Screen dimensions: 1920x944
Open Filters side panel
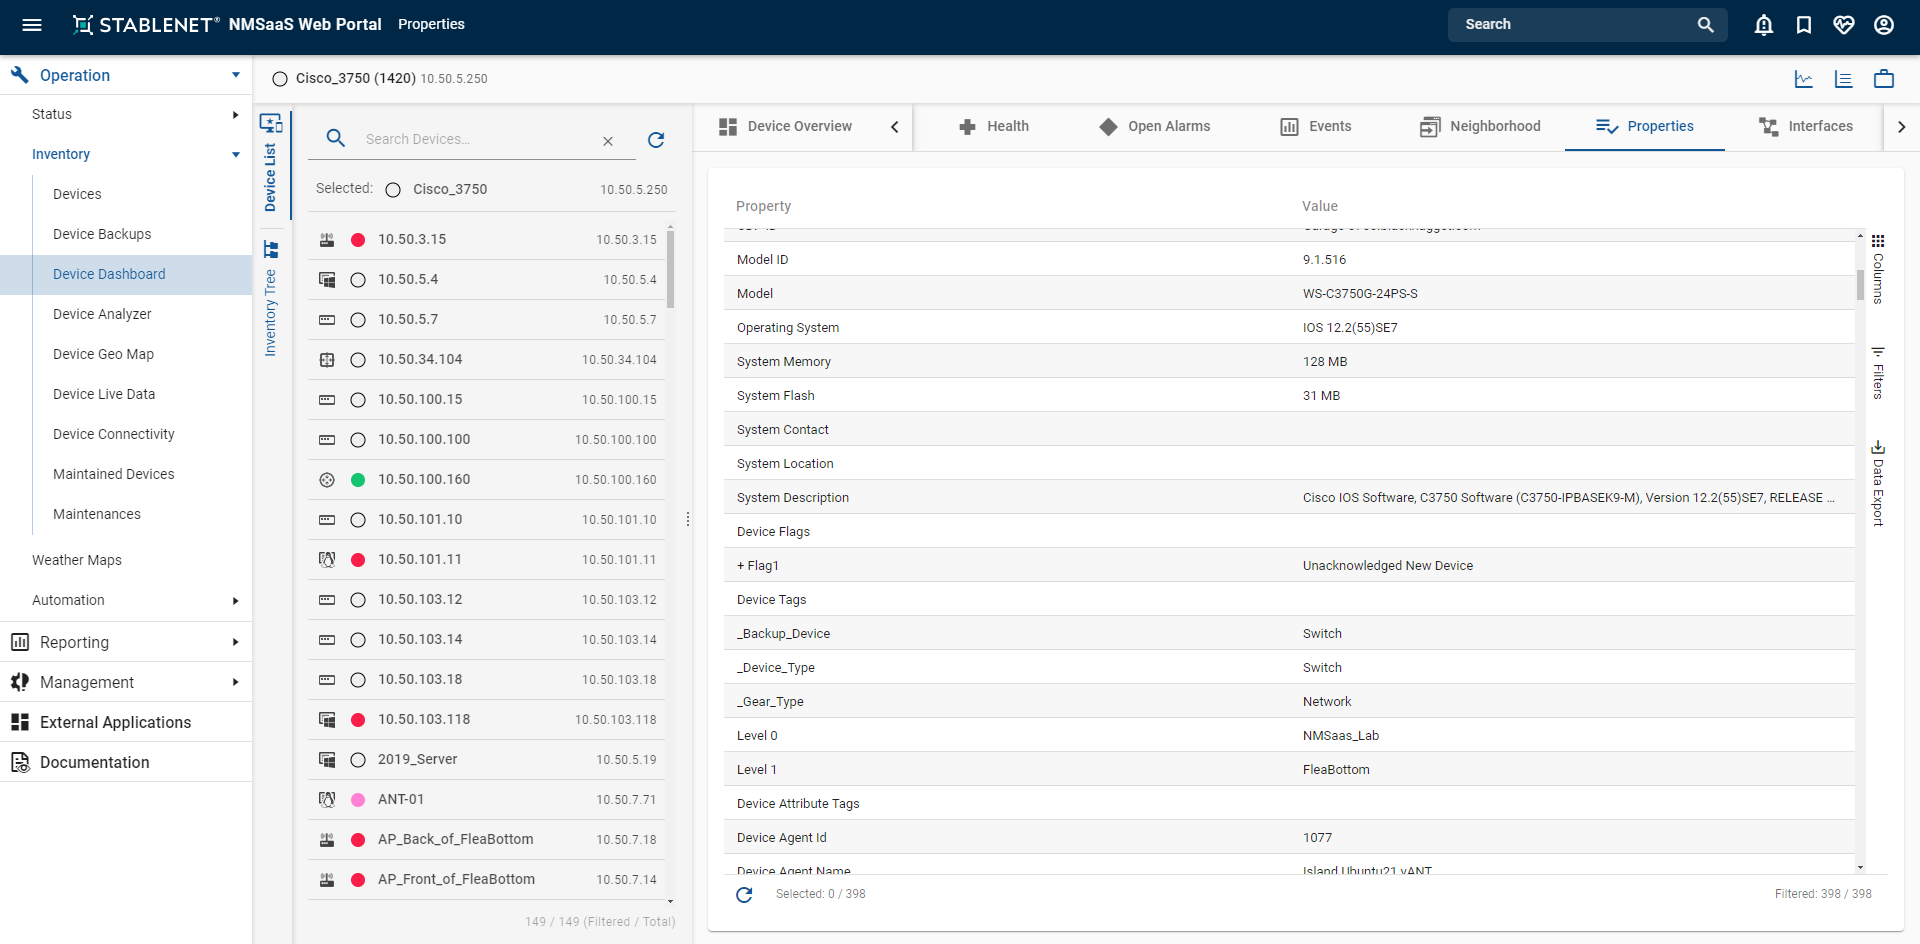click(1878, 373)
